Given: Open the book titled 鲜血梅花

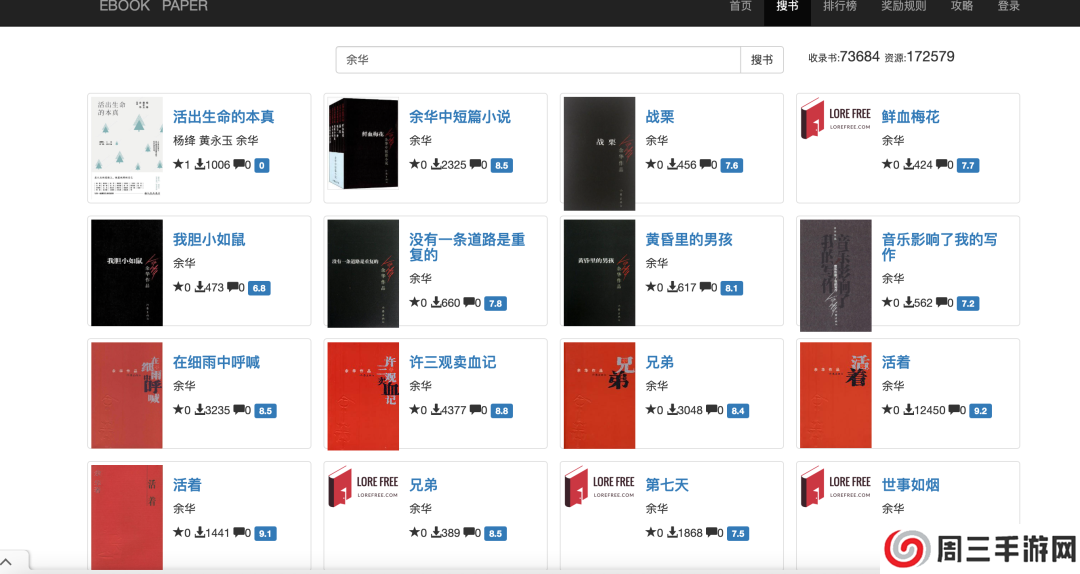Looking at the screenshot, I should tap(910, 116).
